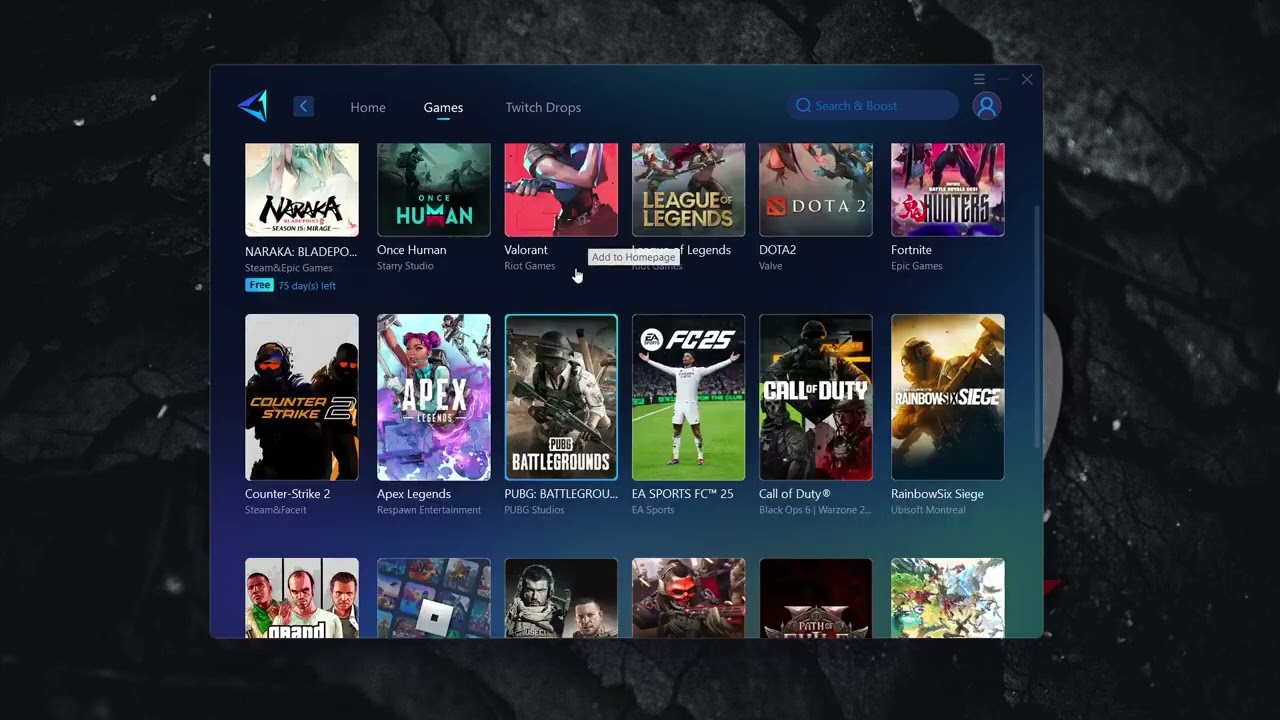This screenshot has height=720, width=1280.
Task: Switch to the Home tab
Action: (x=368, y=107)
